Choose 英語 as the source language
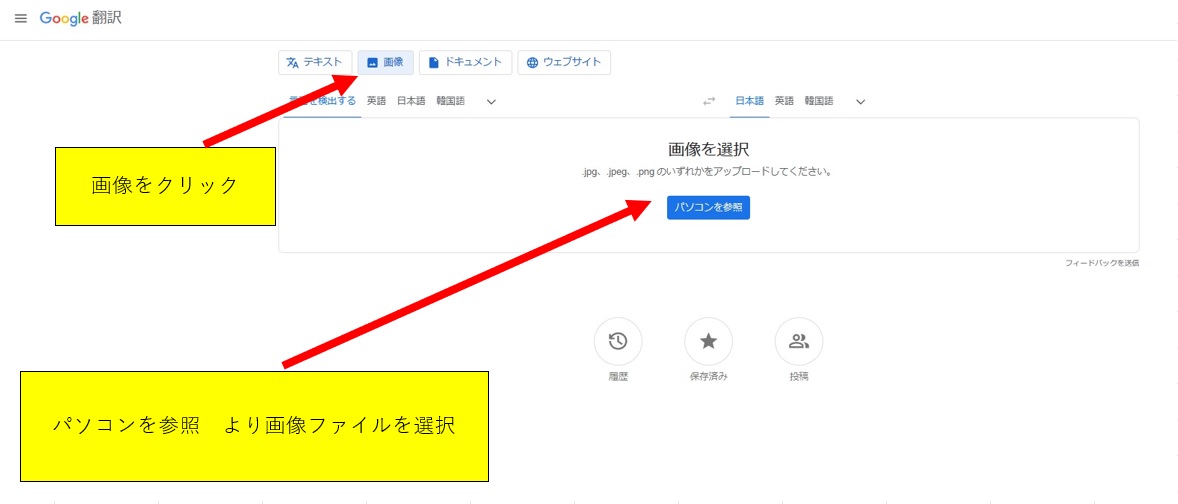The width and height of the screenshot is (1178, 504). pos(376,101)
